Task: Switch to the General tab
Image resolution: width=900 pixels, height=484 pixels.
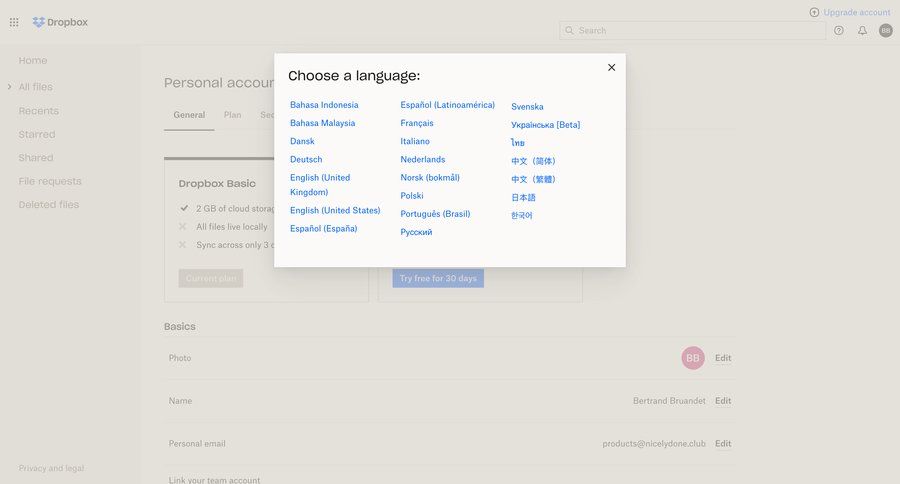Action: coord(189,115)
